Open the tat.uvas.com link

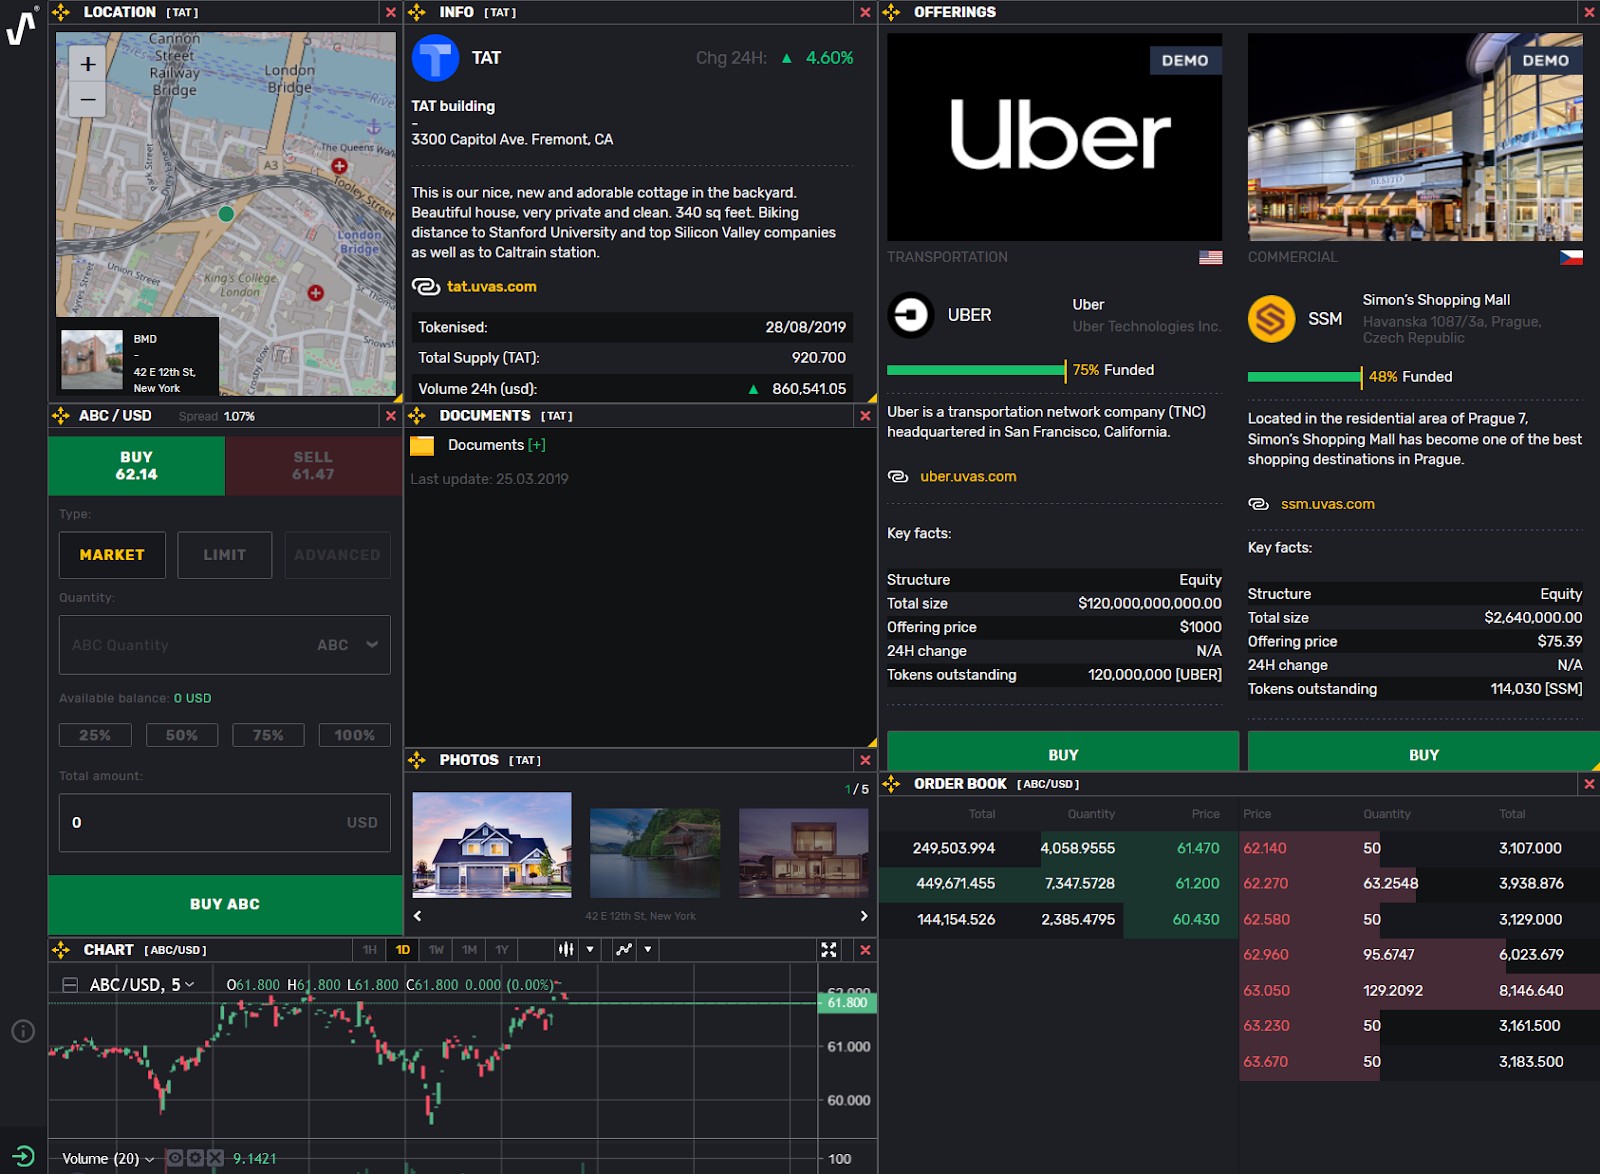(491, 287)
